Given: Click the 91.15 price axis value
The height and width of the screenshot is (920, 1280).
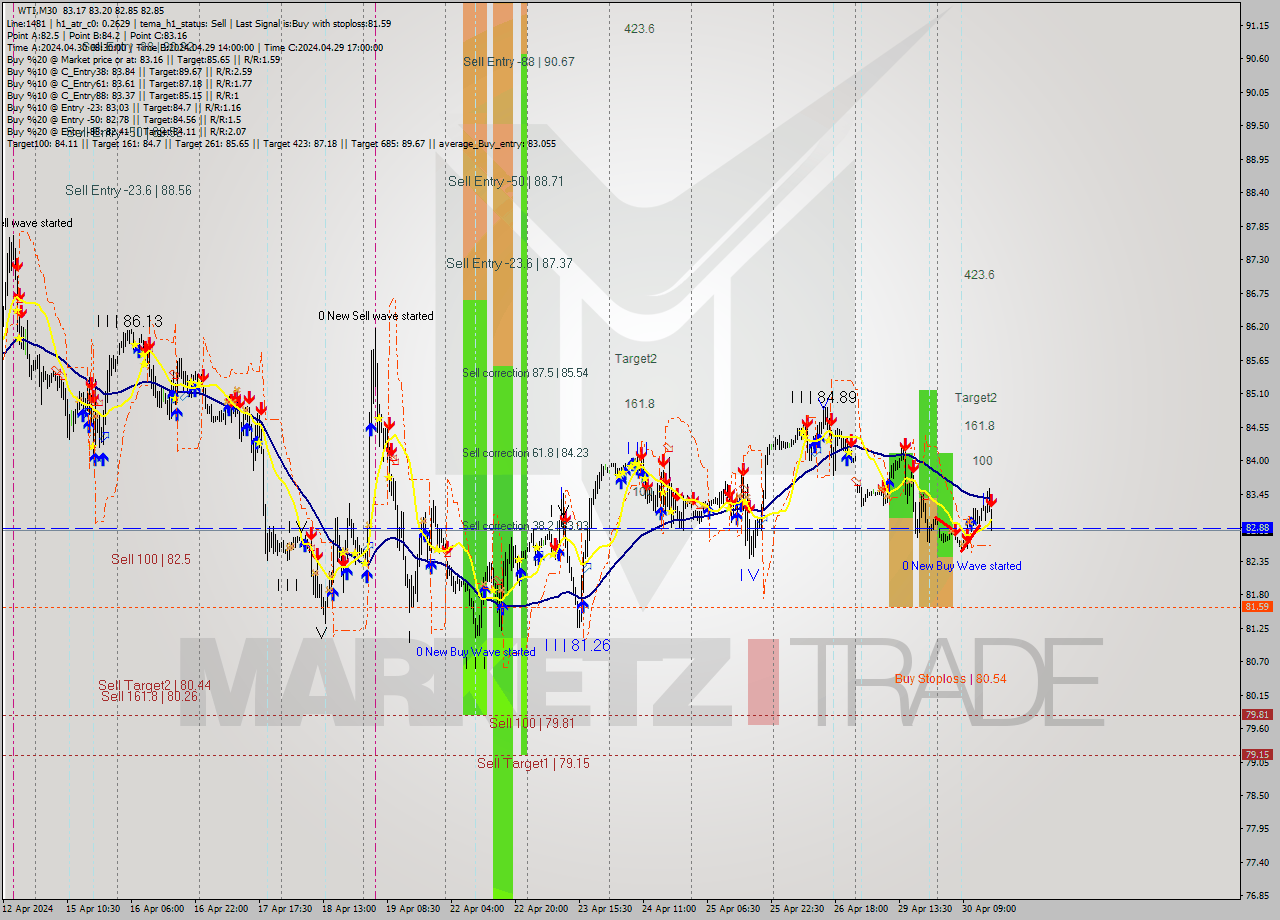Looking at the screenshot, I should 1257,25.
